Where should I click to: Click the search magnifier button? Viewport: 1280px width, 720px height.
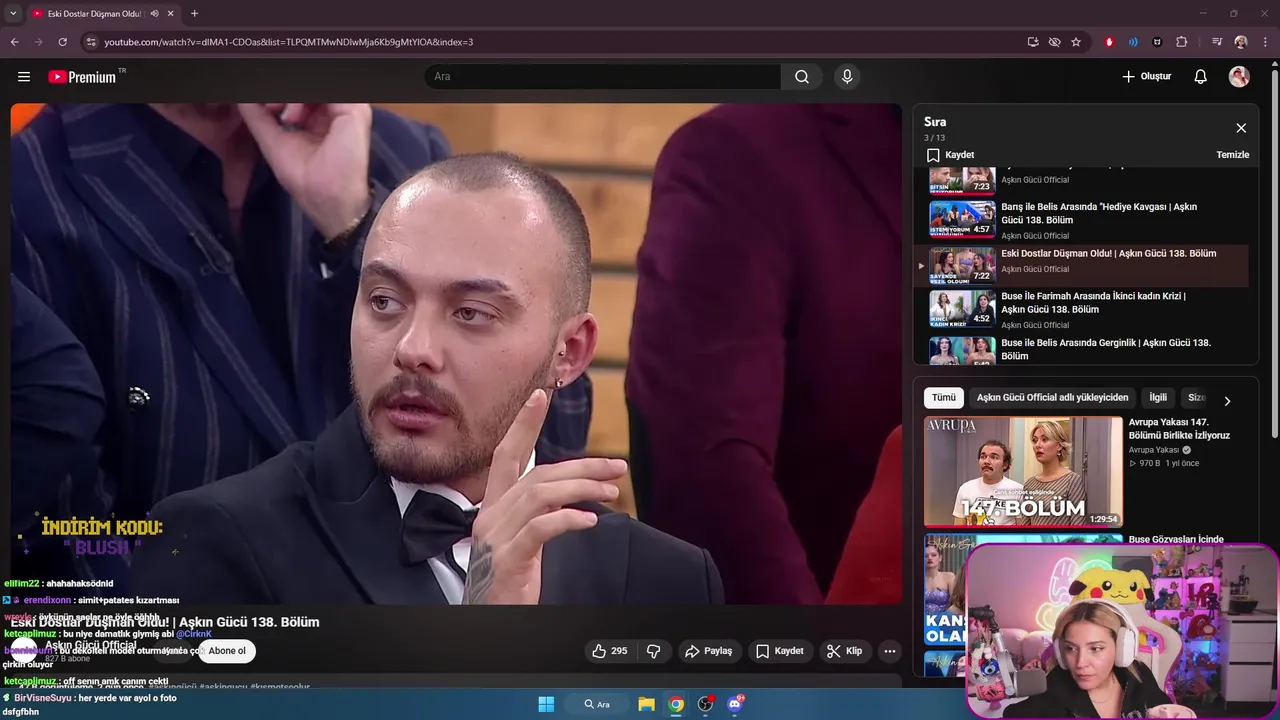point(802,77)
